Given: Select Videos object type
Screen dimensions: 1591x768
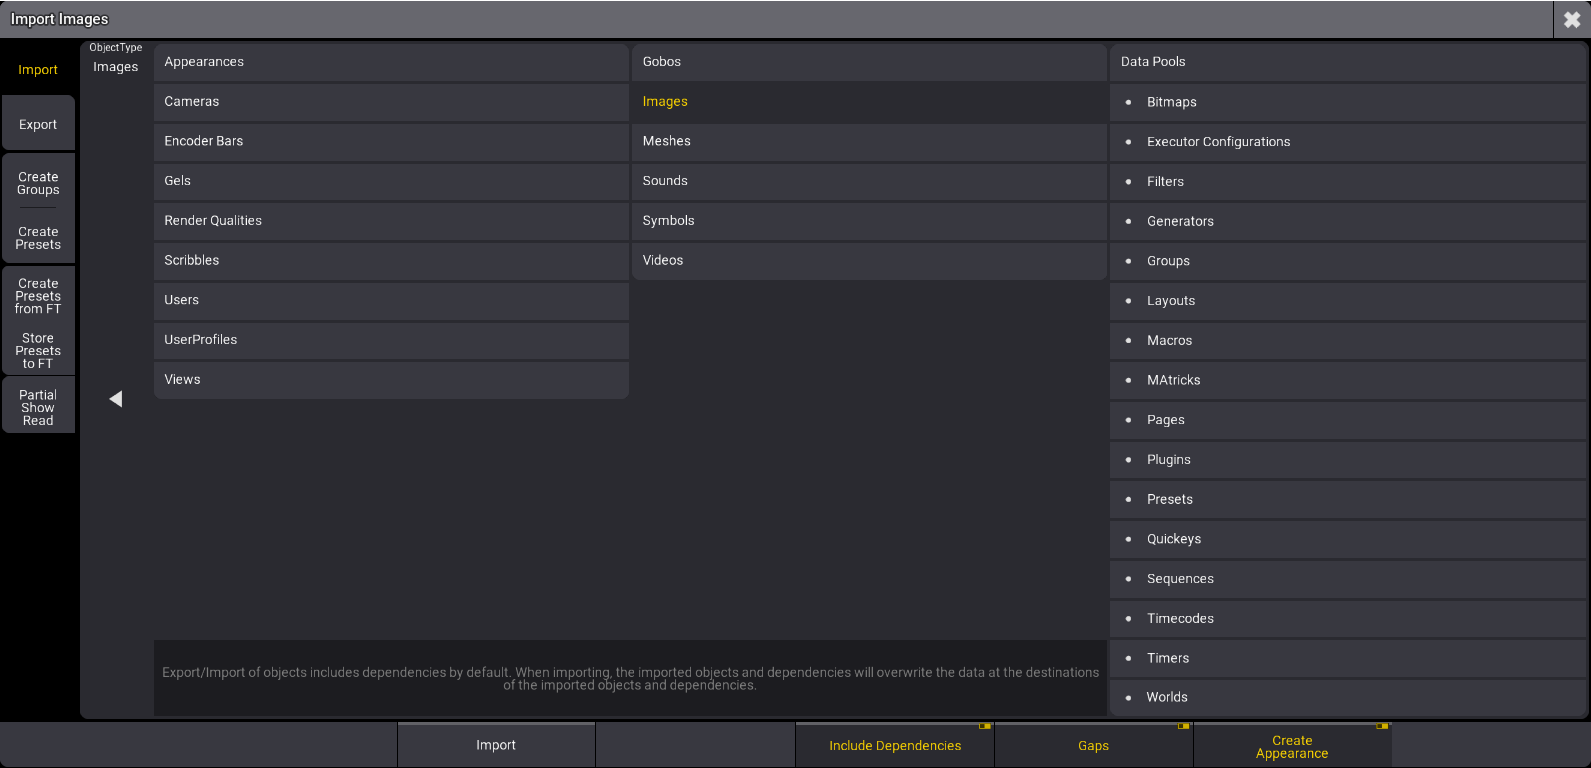Looking at the screenshot, I should point(868,261).
